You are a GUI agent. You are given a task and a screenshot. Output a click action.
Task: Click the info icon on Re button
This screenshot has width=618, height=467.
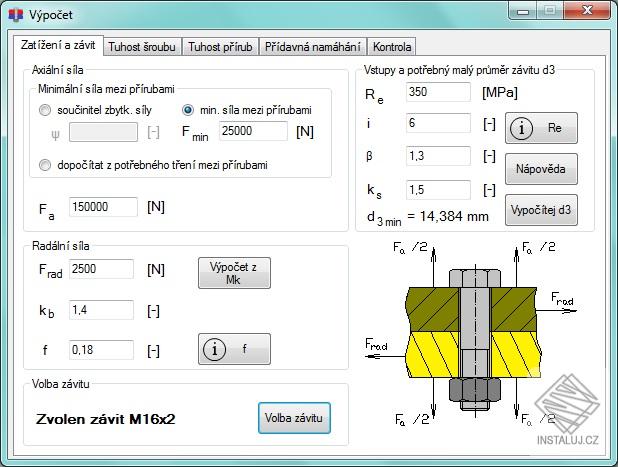(x=521, y=128)
